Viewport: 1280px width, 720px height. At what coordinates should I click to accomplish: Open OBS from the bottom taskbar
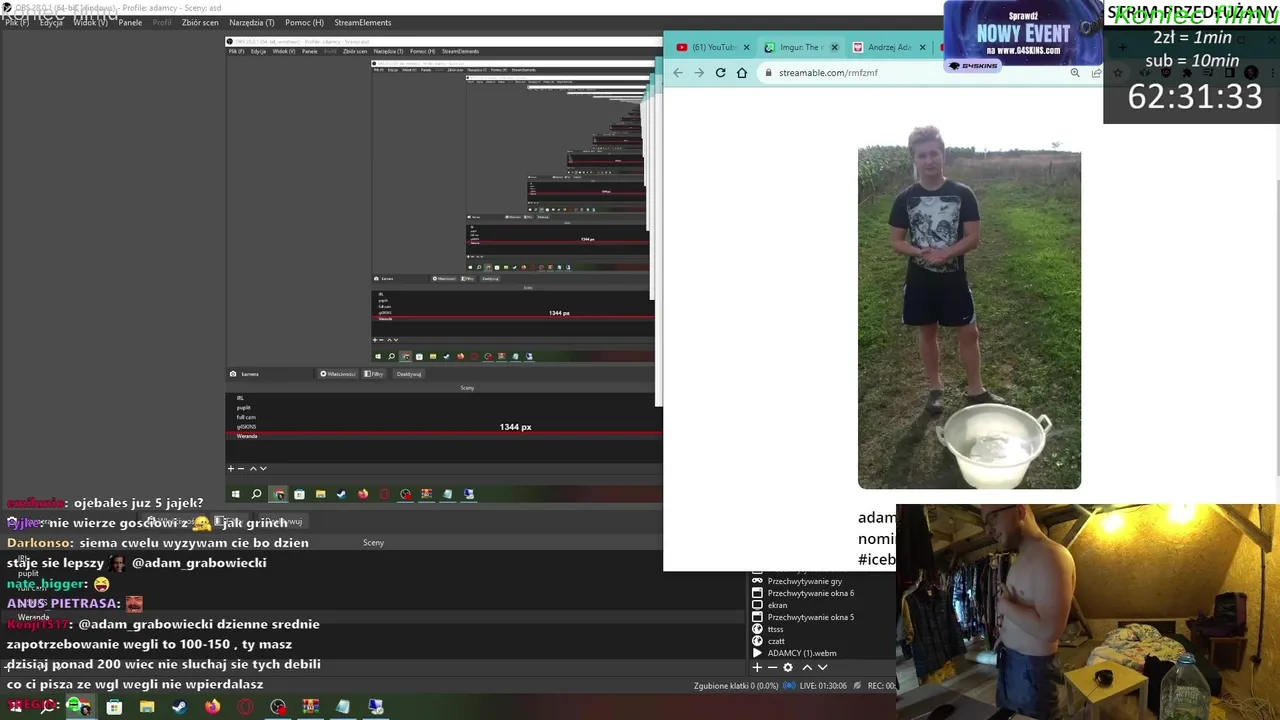(278, 707)
